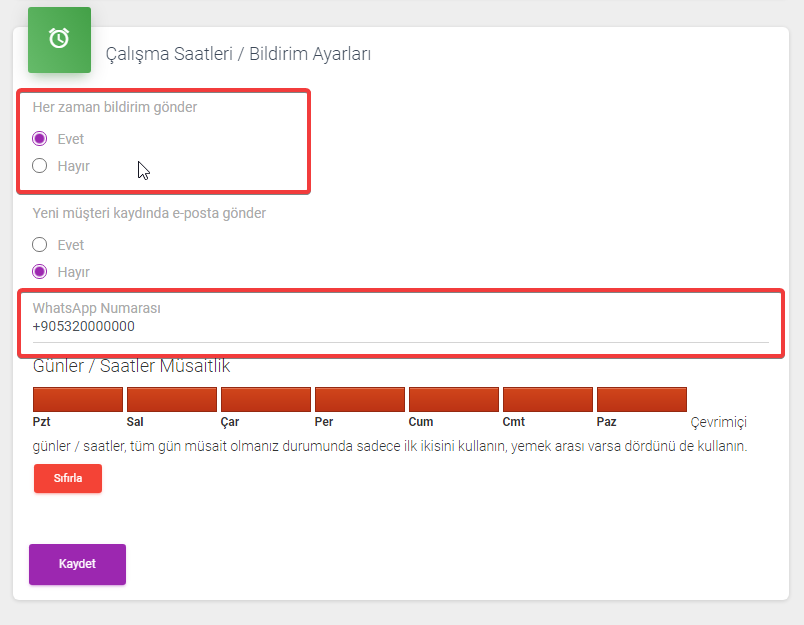Click the Günler / Saatler Müsaitlik heading

click(x=131, y=366)
